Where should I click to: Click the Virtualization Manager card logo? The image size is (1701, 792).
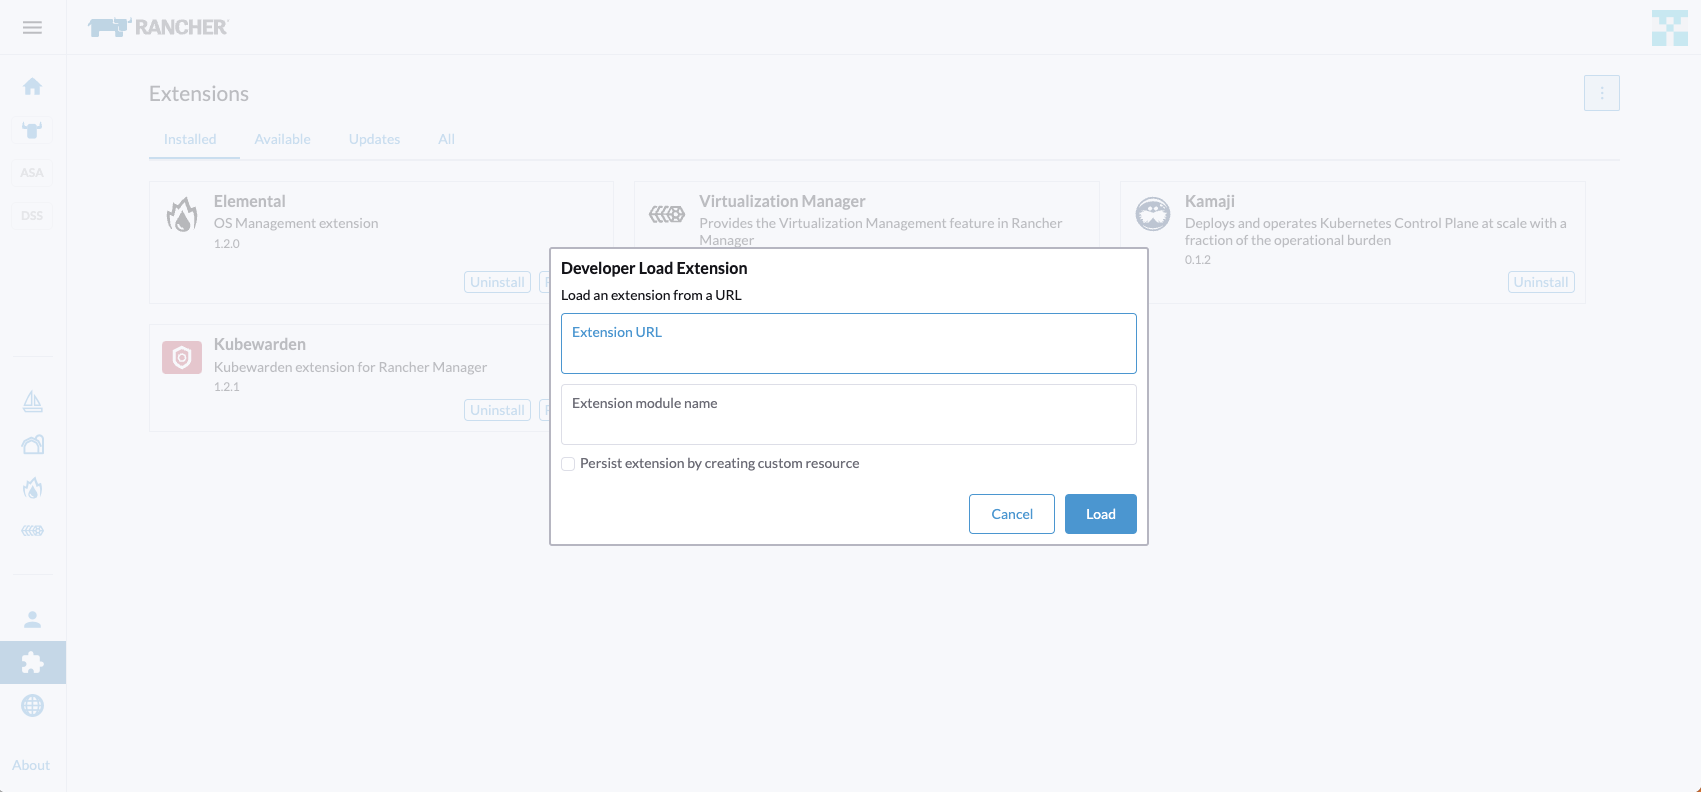(x=667, y=213)
